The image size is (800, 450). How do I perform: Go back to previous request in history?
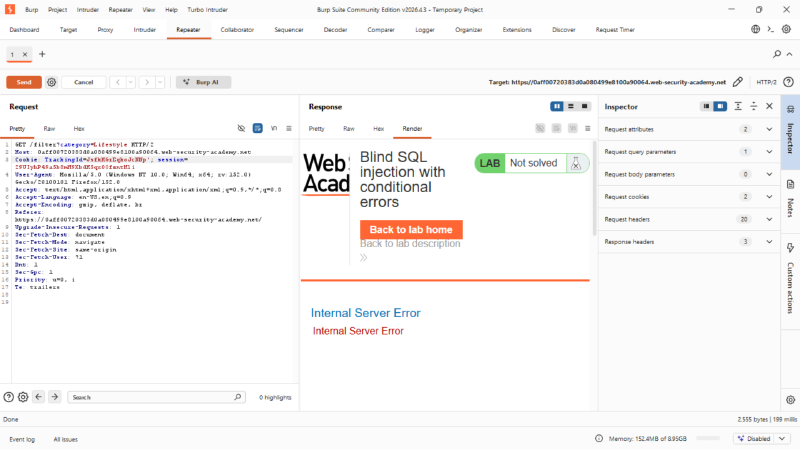tap(118, 82)
